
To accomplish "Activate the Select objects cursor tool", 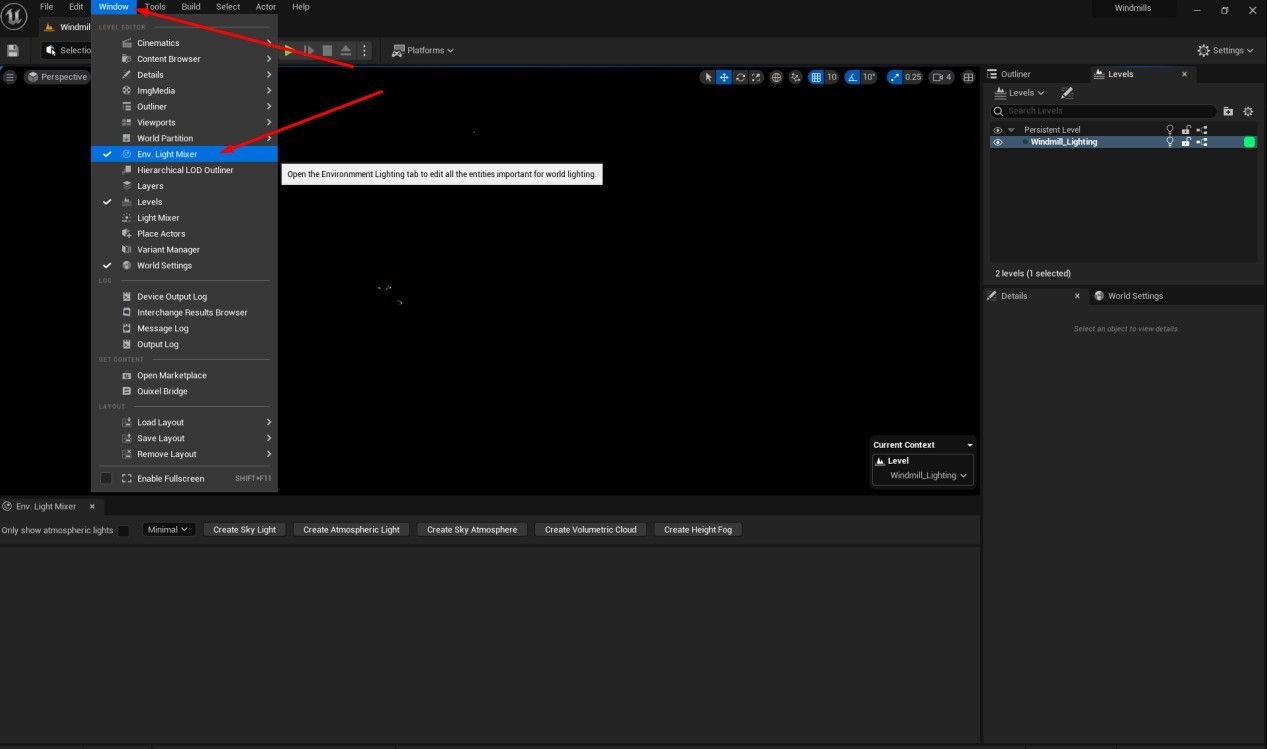I will click(x=708, y=77).
